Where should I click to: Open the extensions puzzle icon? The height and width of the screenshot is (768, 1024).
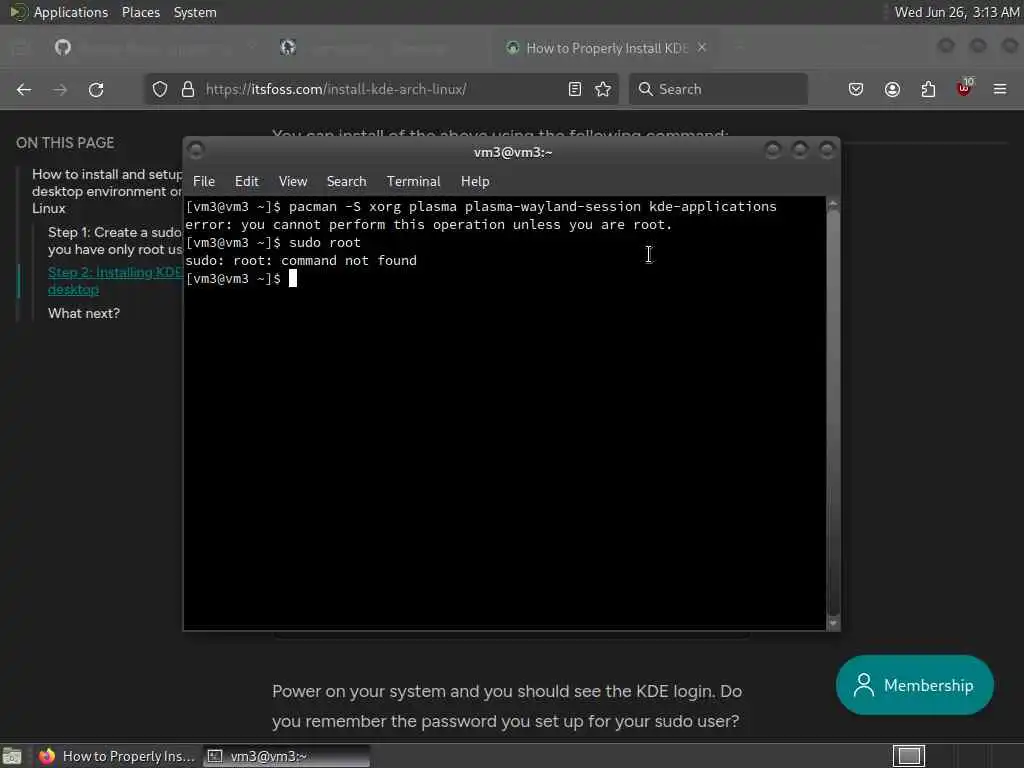click(928, 89)
